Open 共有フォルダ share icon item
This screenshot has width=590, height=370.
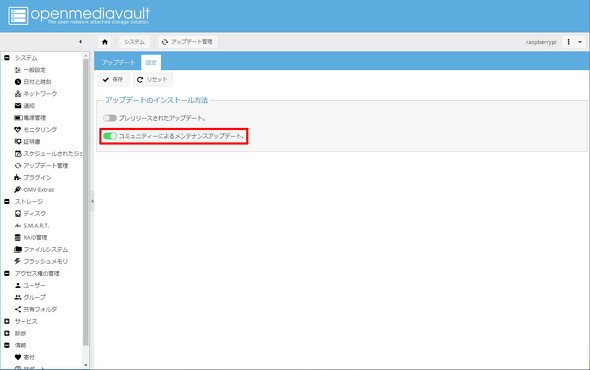[x=36, y=309]
